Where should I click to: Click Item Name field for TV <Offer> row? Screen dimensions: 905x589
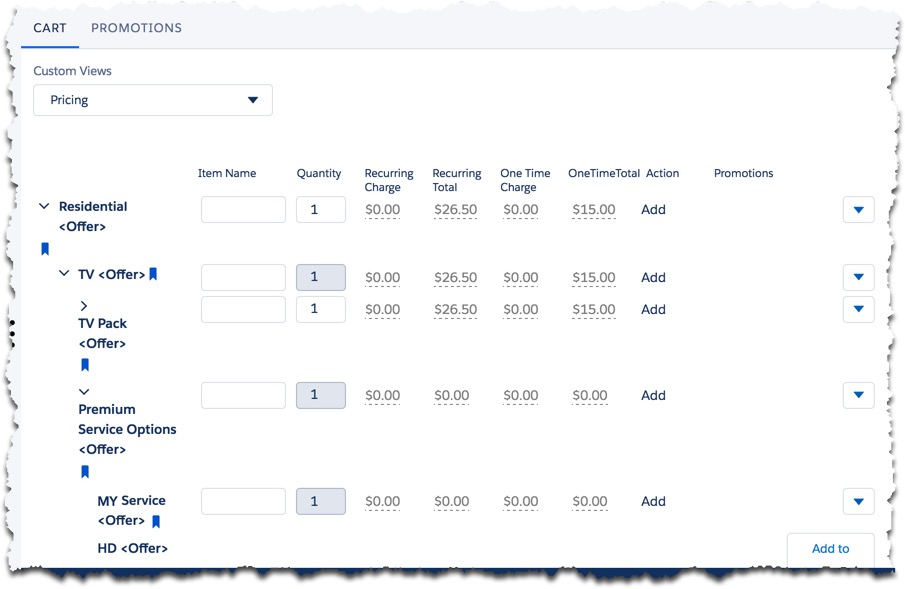tap(243, 277)
